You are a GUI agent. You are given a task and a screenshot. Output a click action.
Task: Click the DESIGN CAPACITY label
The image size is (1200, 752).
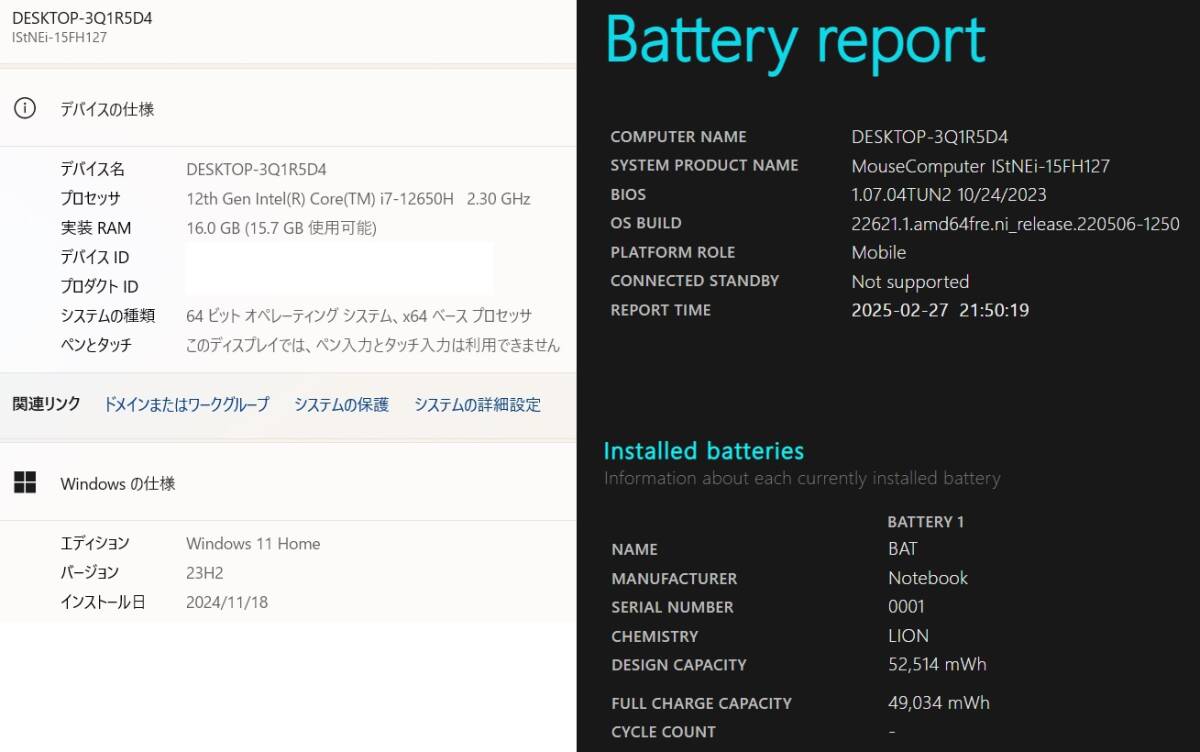pos(679,665)
